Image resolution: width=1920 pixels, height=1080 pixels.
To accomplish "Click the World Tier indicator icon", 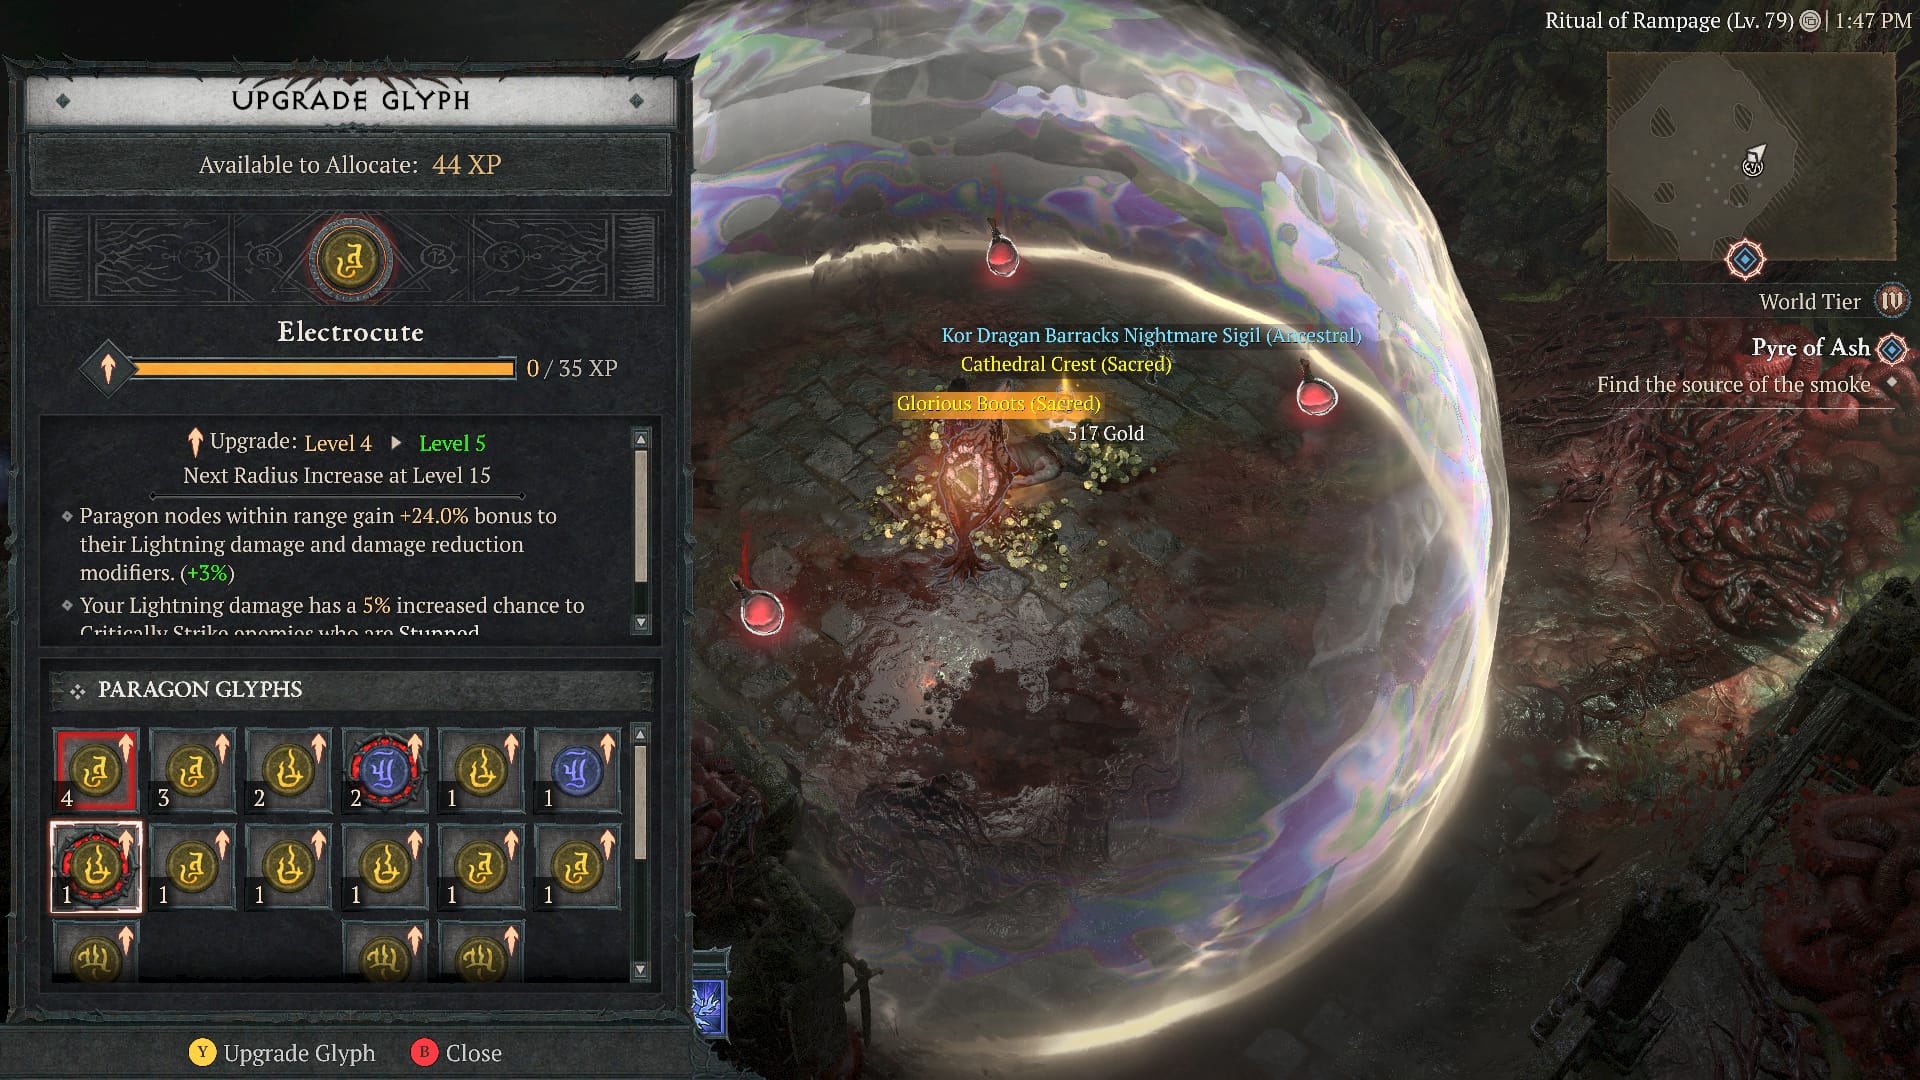I will coord(1894,302).
